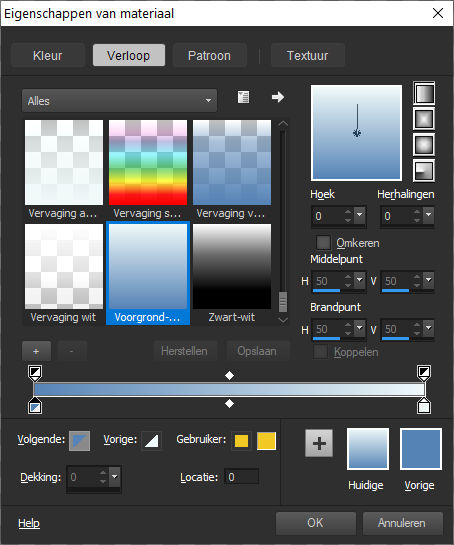Click the Middelpunt H slider bar
454x545 pixels.
339,290
